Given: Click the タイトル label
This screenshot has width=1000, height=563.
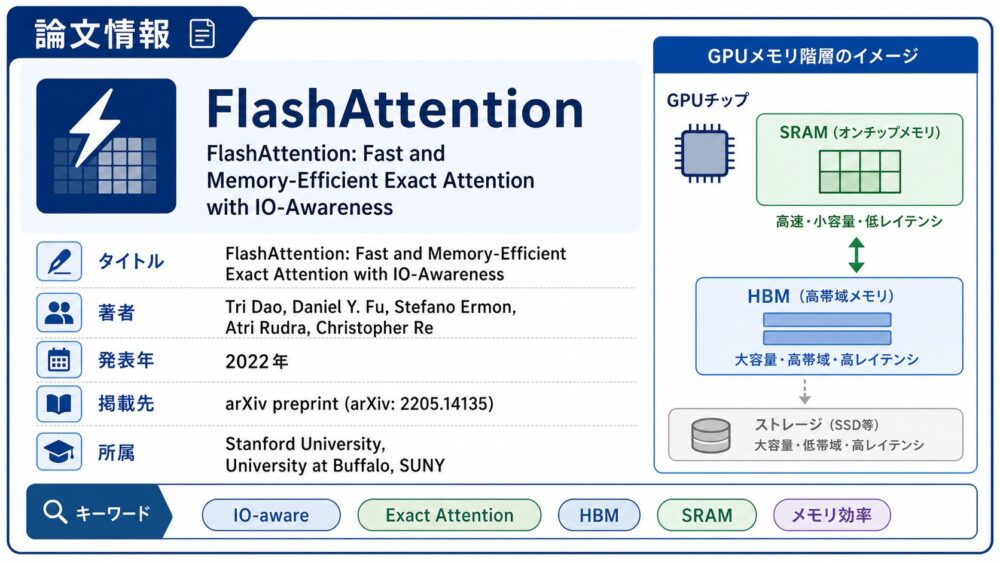Looking at the screenshot, I should (131, 261).
